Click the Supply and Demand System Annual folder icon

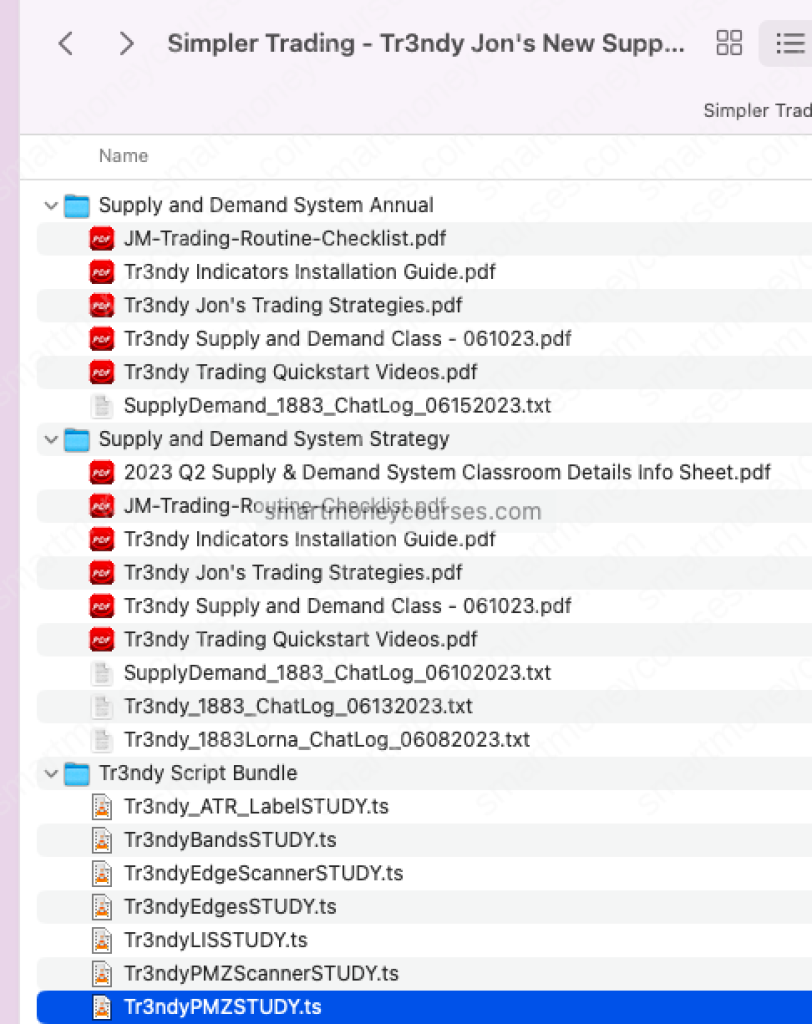tap(77, 206)
